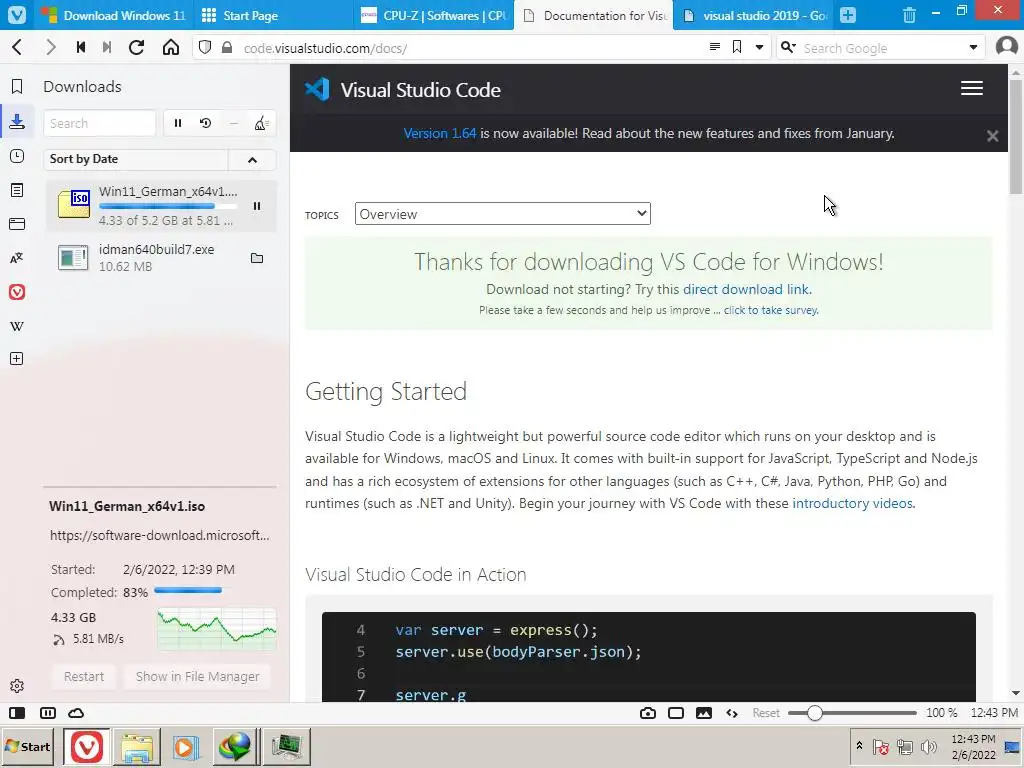Adjust the page zoom slider
The height and width of the screenshot is (768, 1024).
tap(852, 712)
